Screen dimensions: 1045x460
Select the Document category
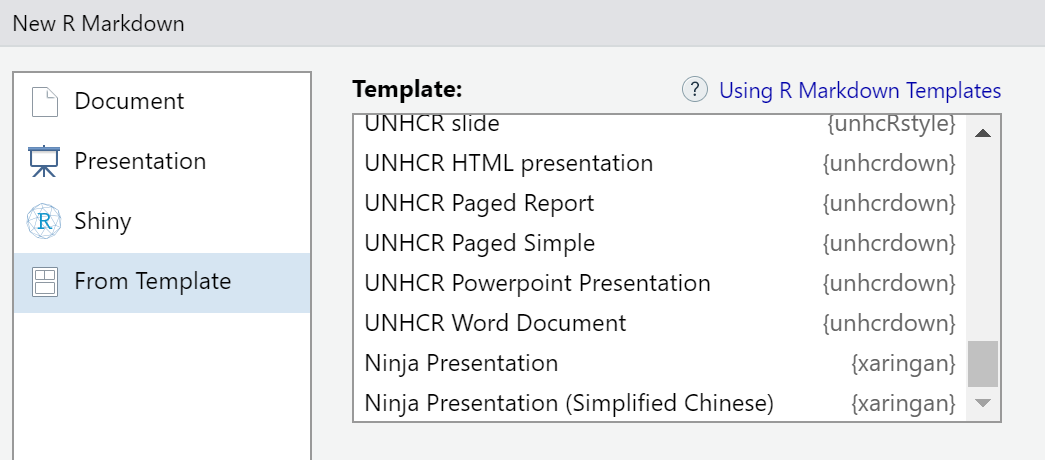pyautogui.click(x=129, y=102)
